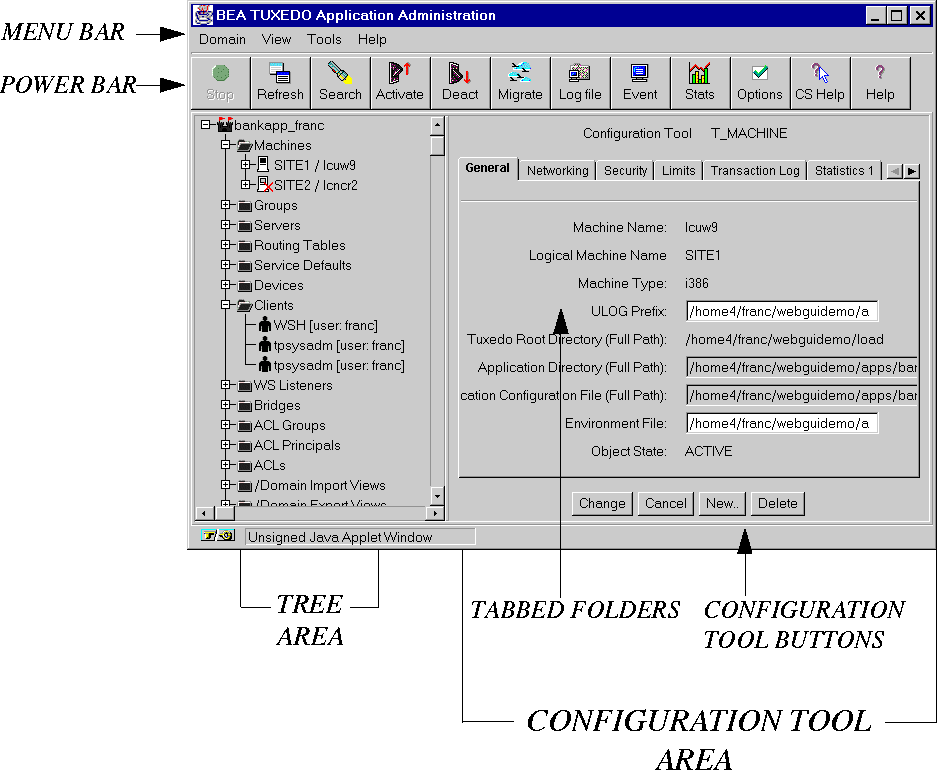The width and height of the screenshot is (937, 770).
Task: Switch to the Transaction Log tab
Action: click(755, 170)
